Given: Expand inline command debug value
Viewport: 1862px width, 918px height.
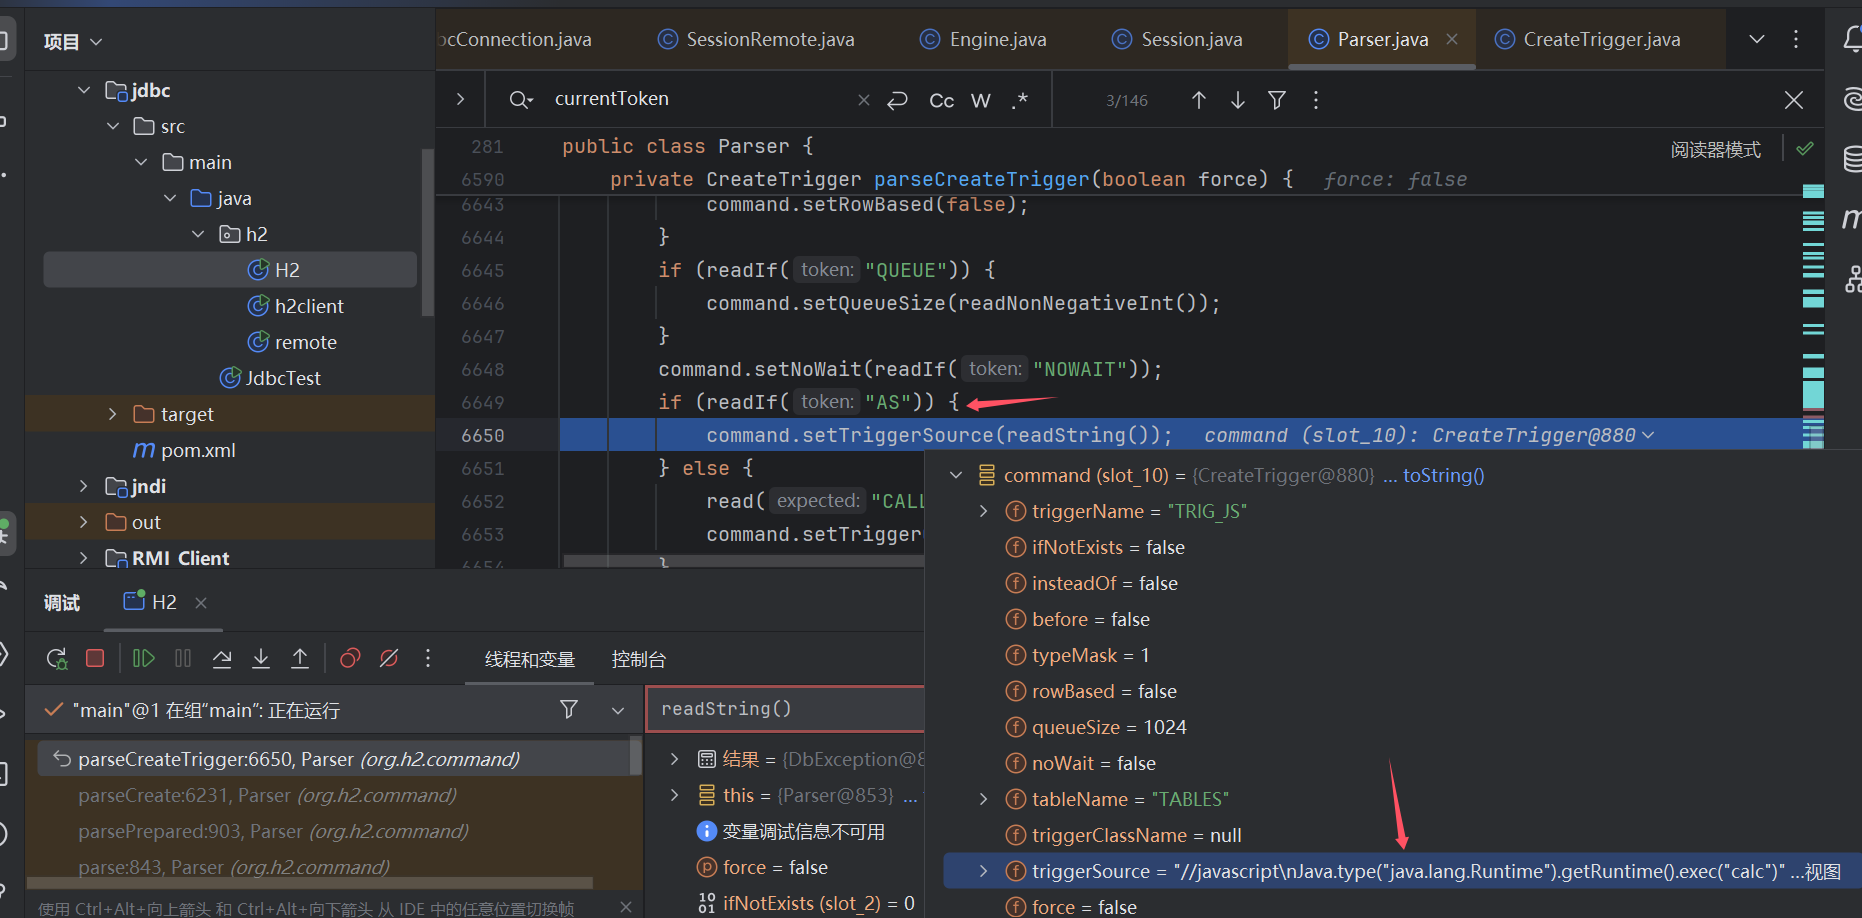Looking at the screenshot, I should (x=1648, y=435).
